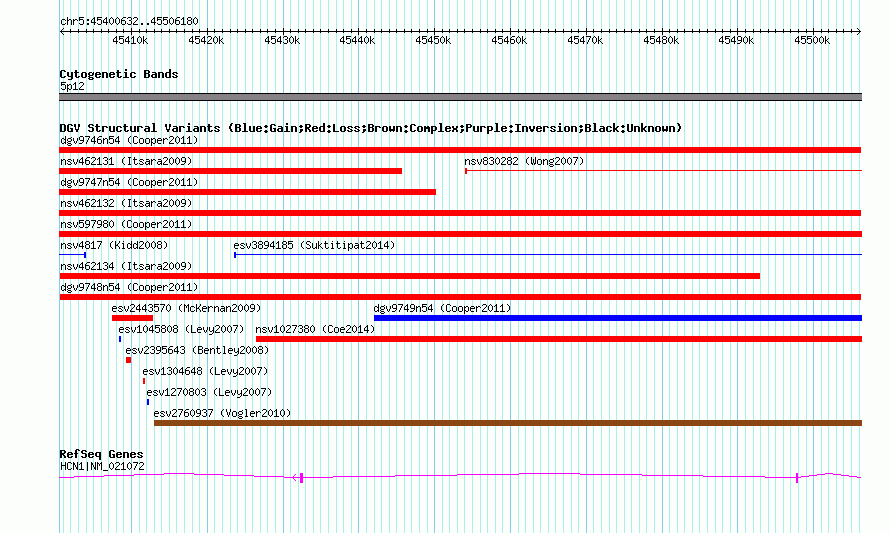
Task: Click the thin red line for nsv830282
Action: point(664,170)
